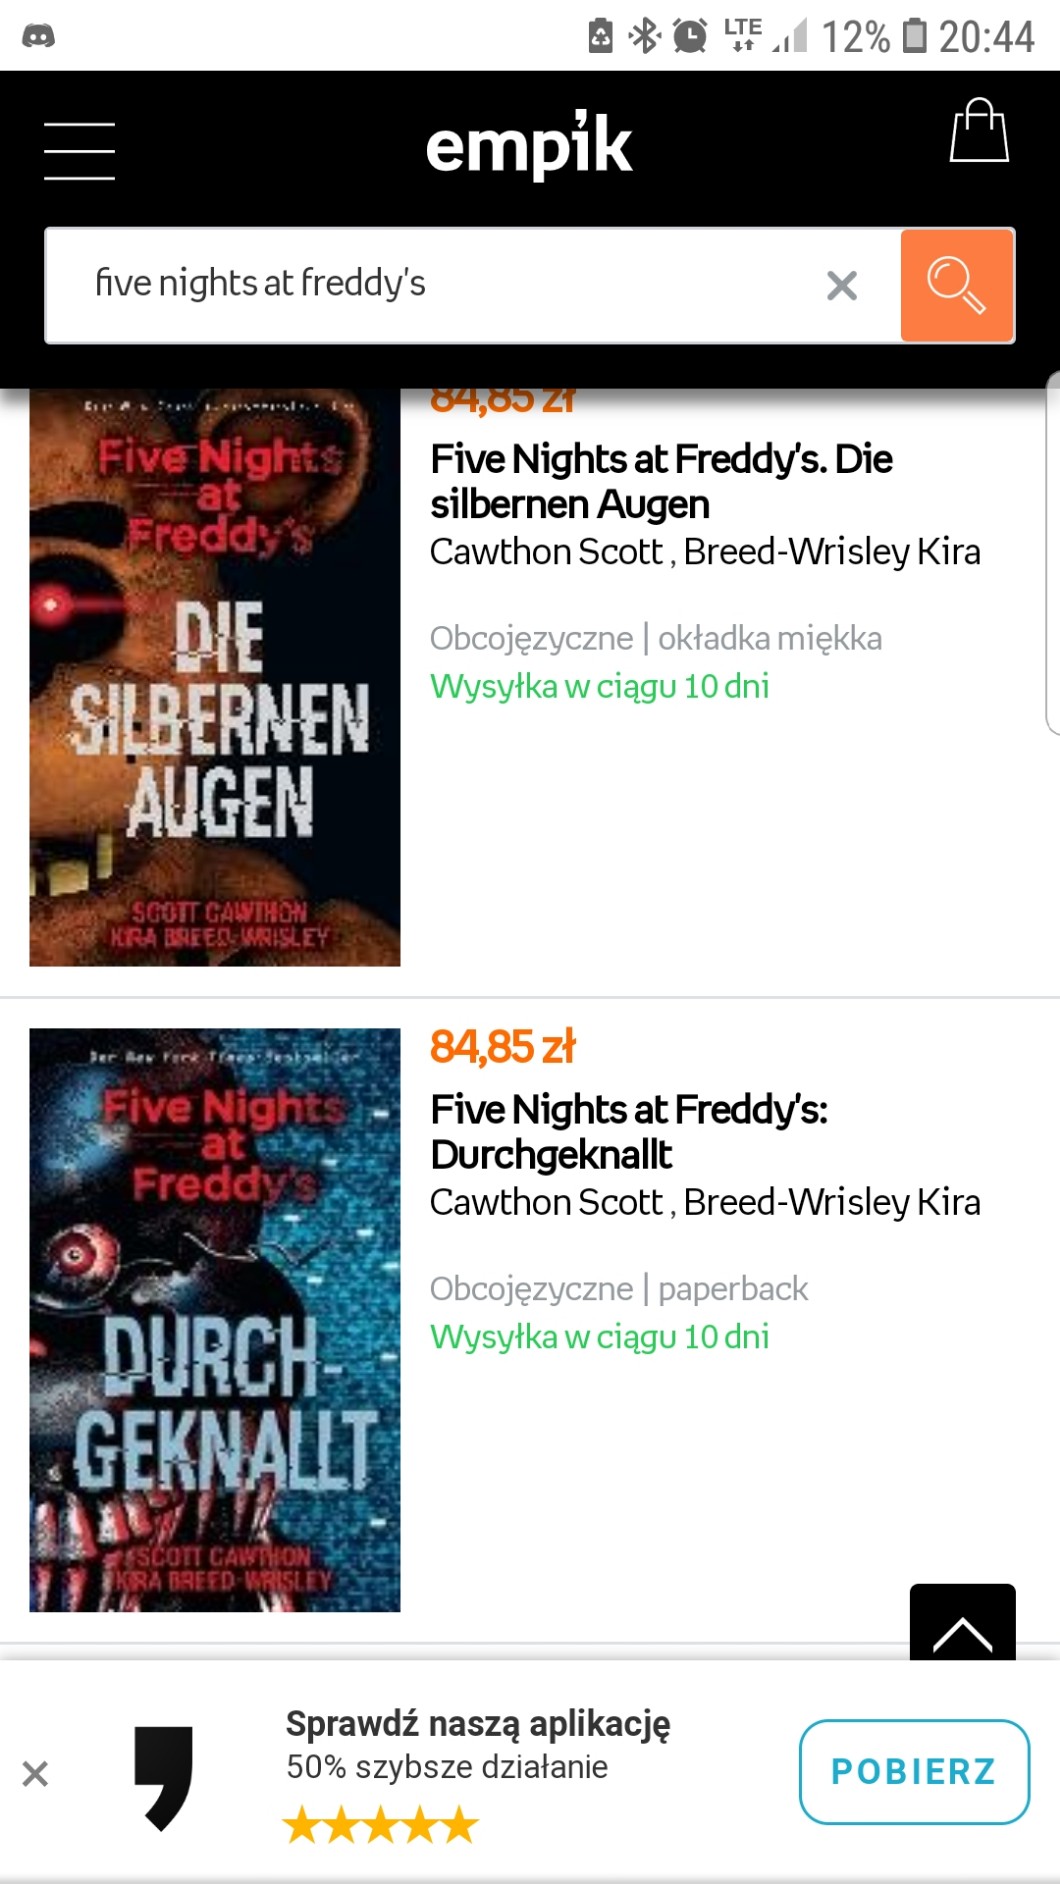Open the hamburger menu
Image resolution: width=1060 pixels, height=1884 pixels.
pos(80,151)
